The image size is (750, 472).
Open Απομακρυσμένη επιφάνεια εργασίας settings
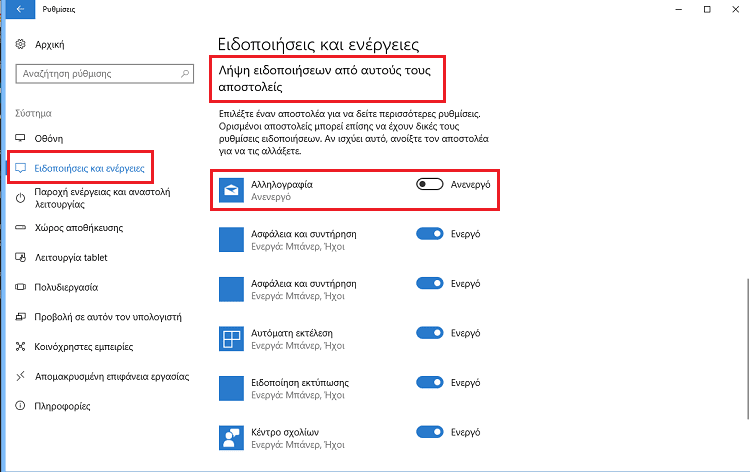pyautogui.click(x=112, y=376)
